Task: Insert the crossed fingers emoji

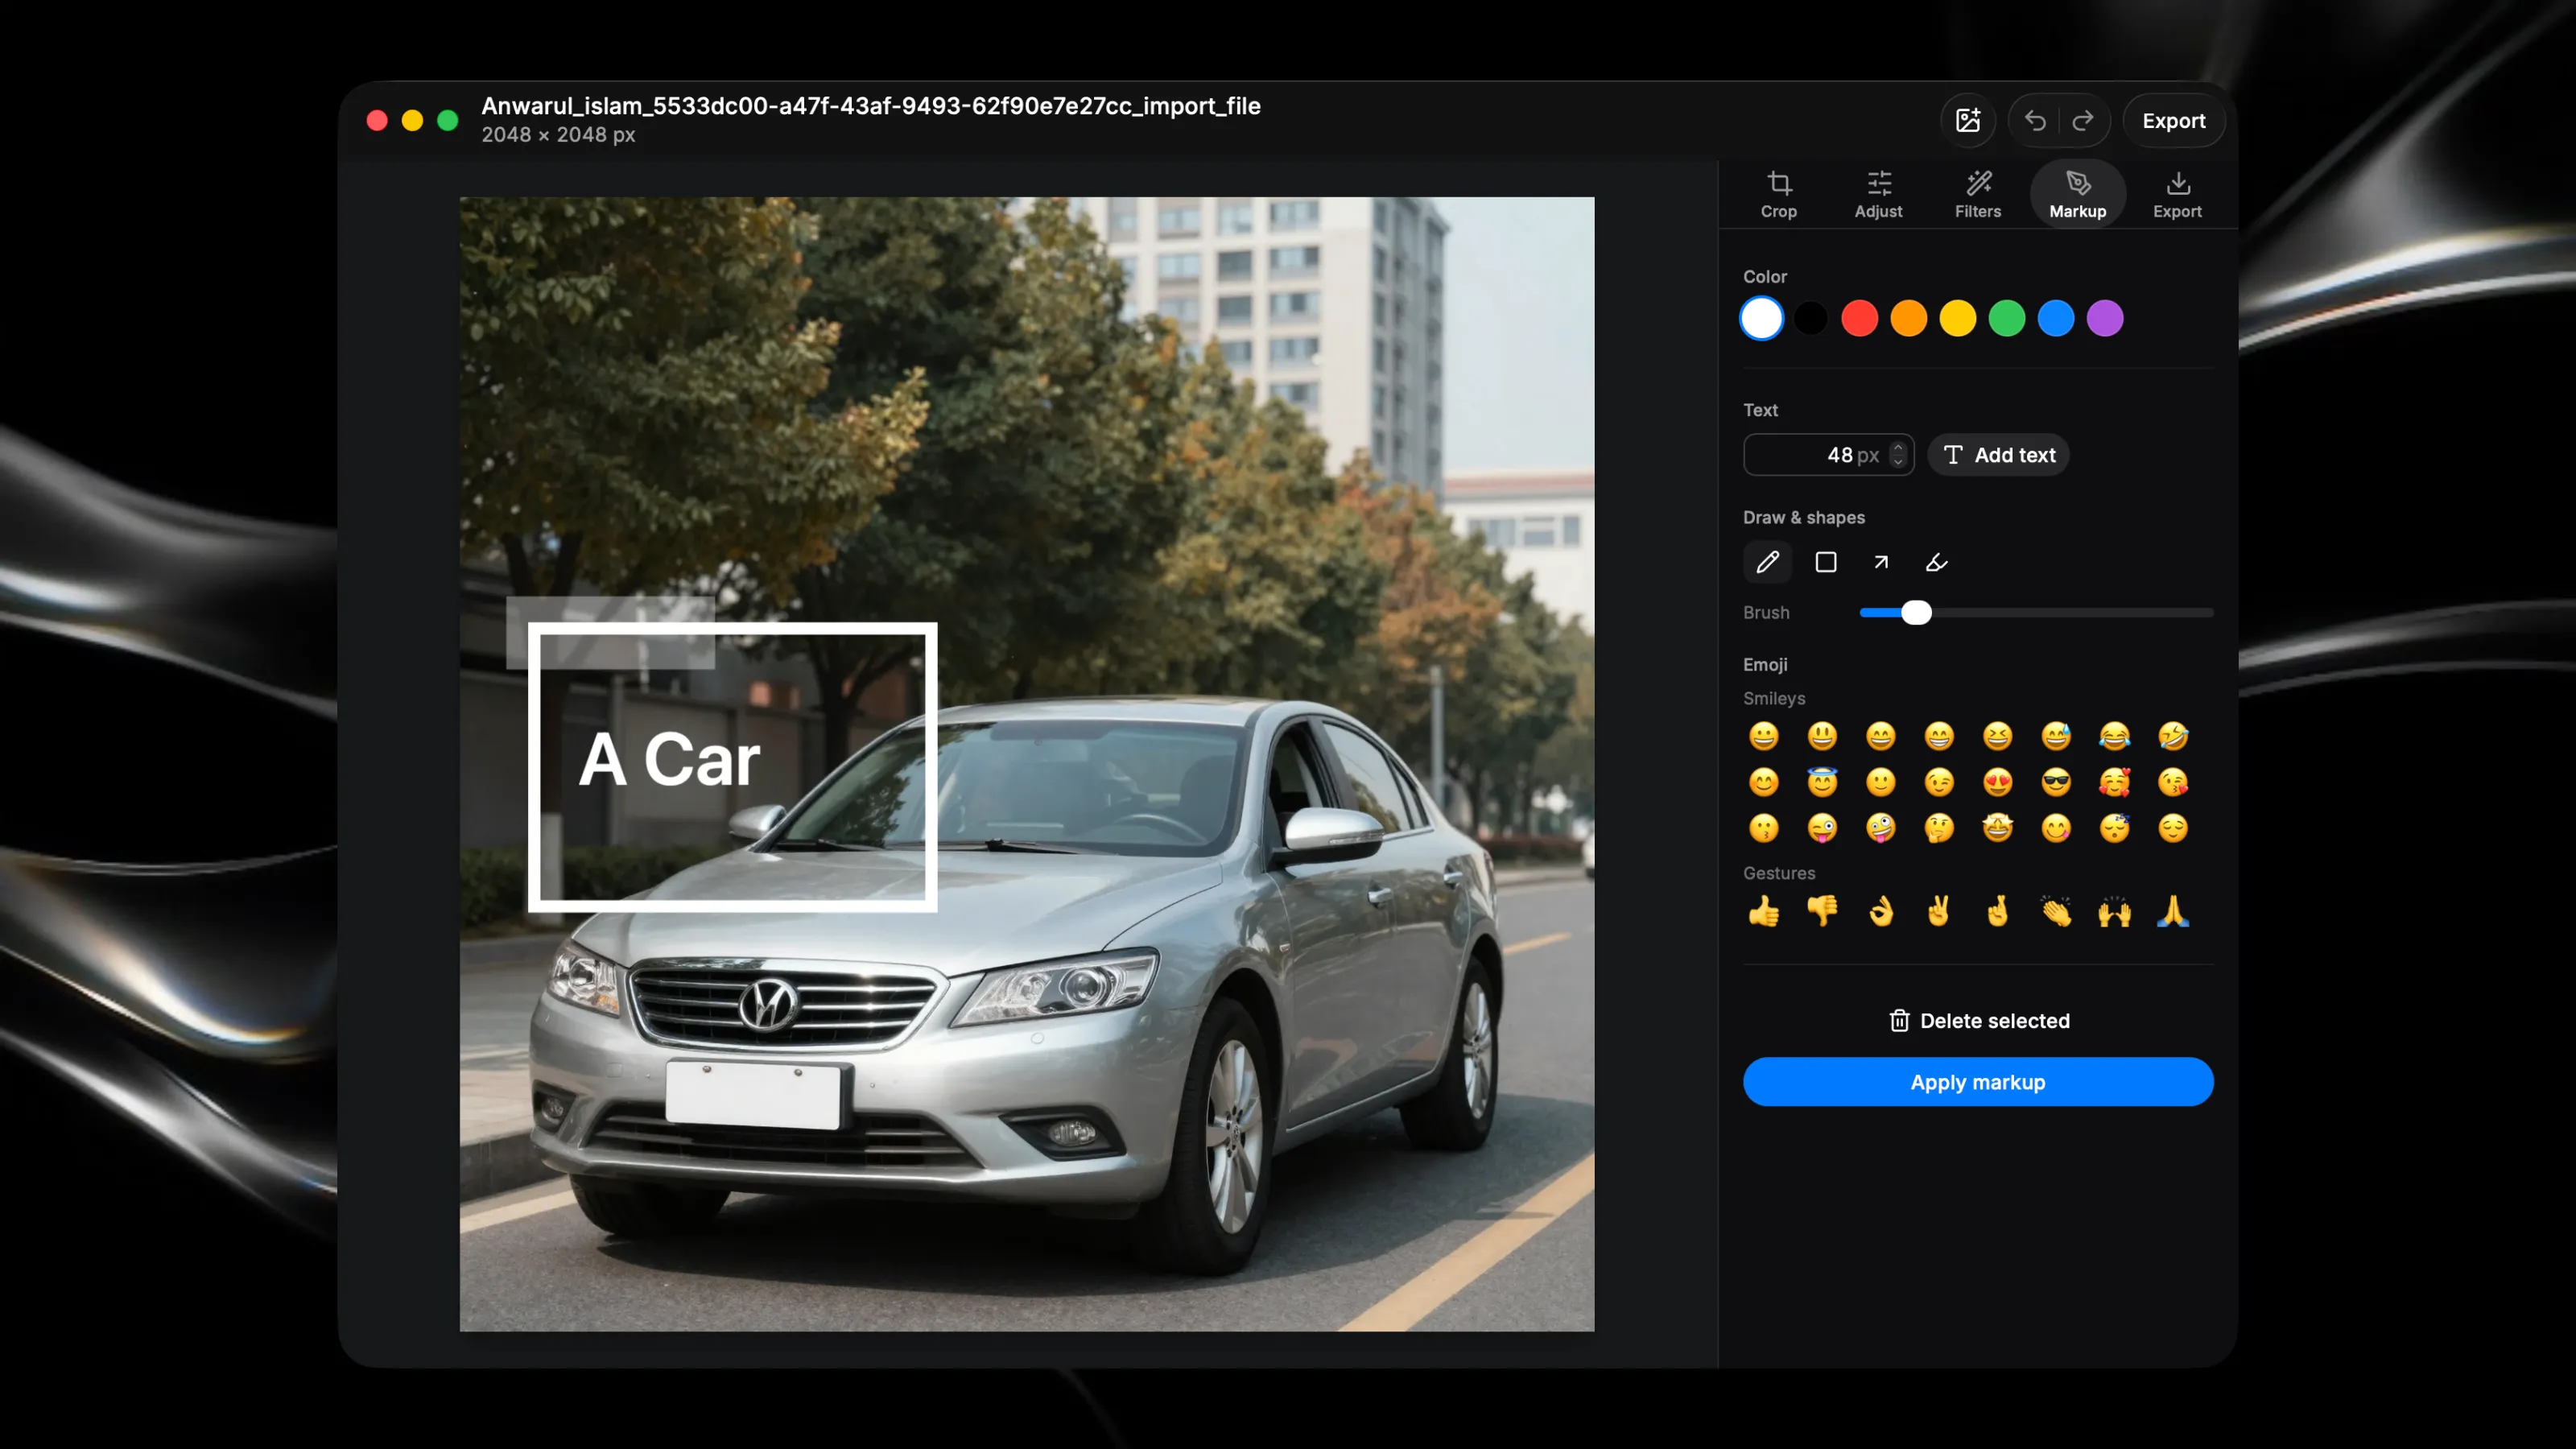Action: 1997,911
